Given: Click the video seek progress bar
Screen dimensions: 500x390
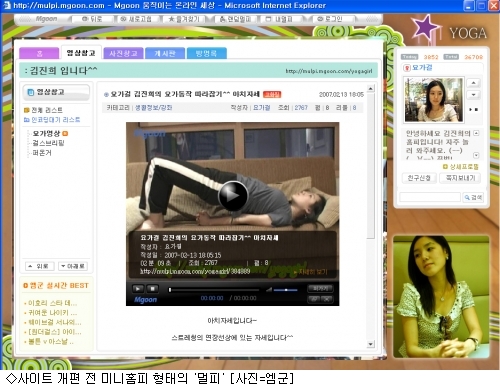Looking at the screenshot, I should click(x=214, y=290).
